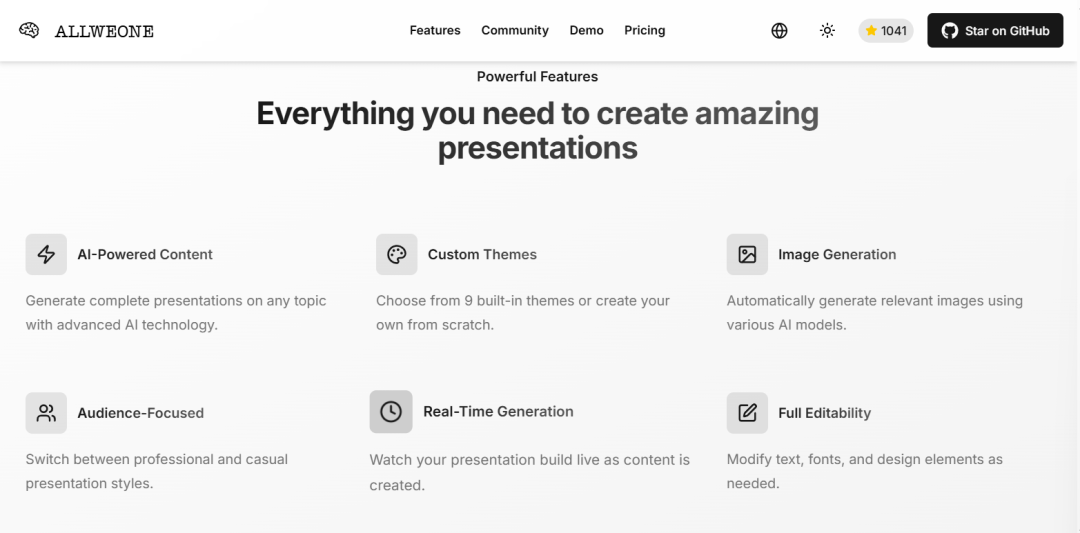Click the pencil Full Editability icon
This screenshot has width=1080, height=533.
747,412
